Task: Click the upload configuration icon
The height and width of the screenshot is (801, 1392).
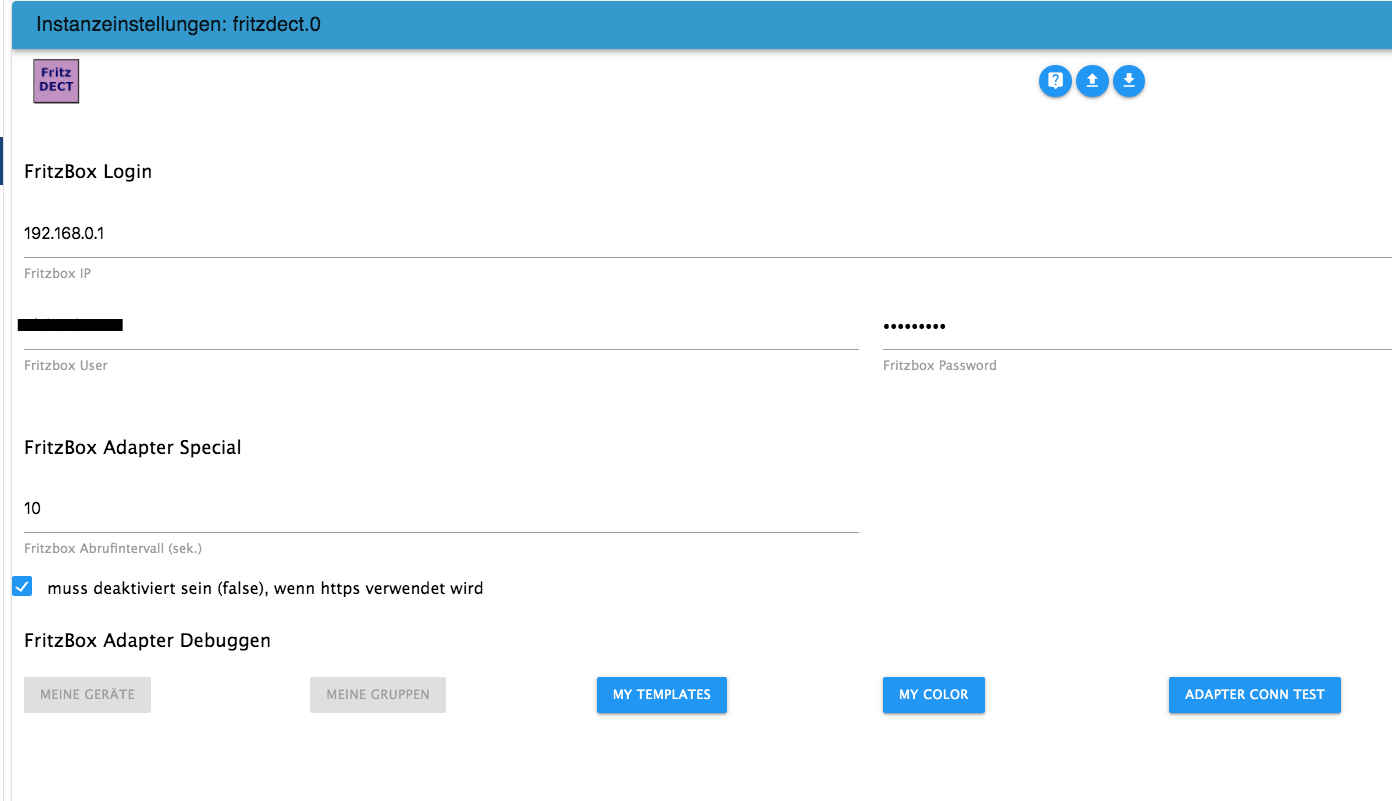Action: [x=1092, y=81]
